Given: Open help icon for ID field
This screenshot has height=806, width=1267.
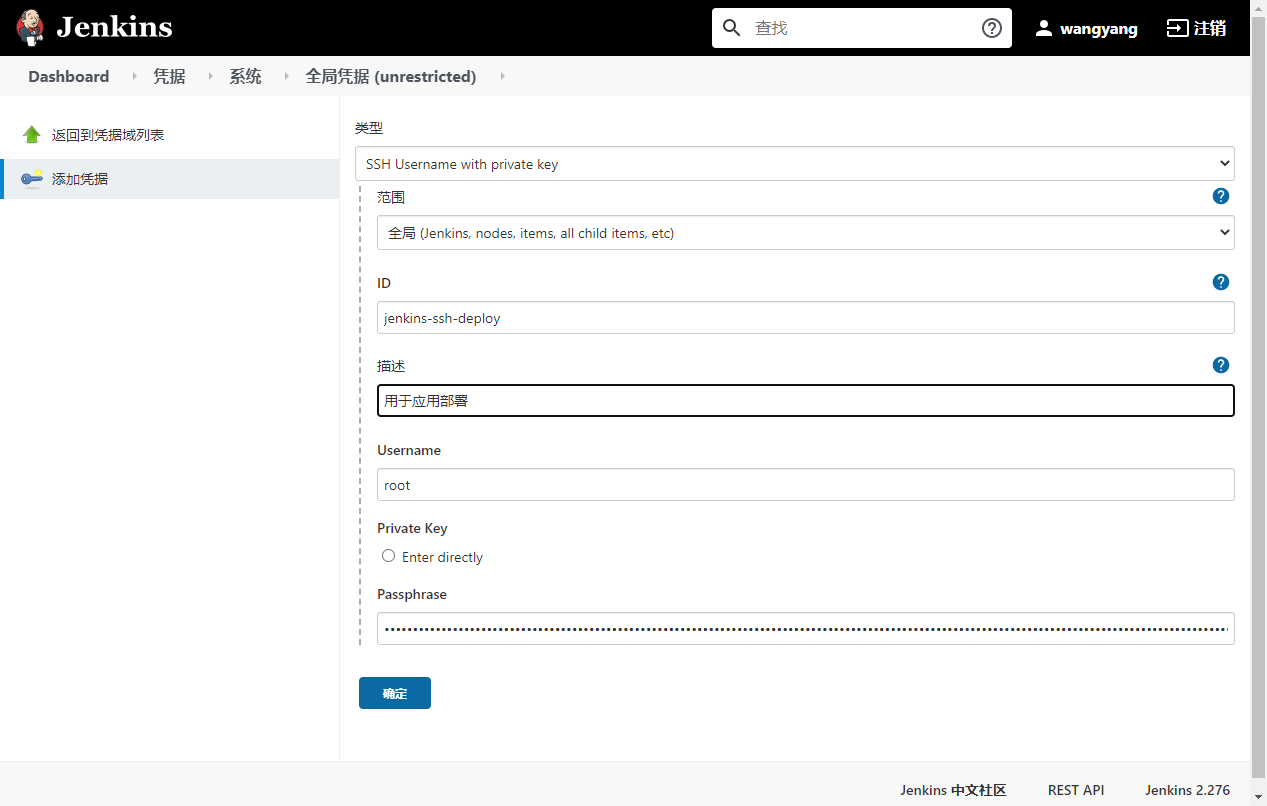Looking at the screenshot, I should 1221,282.
